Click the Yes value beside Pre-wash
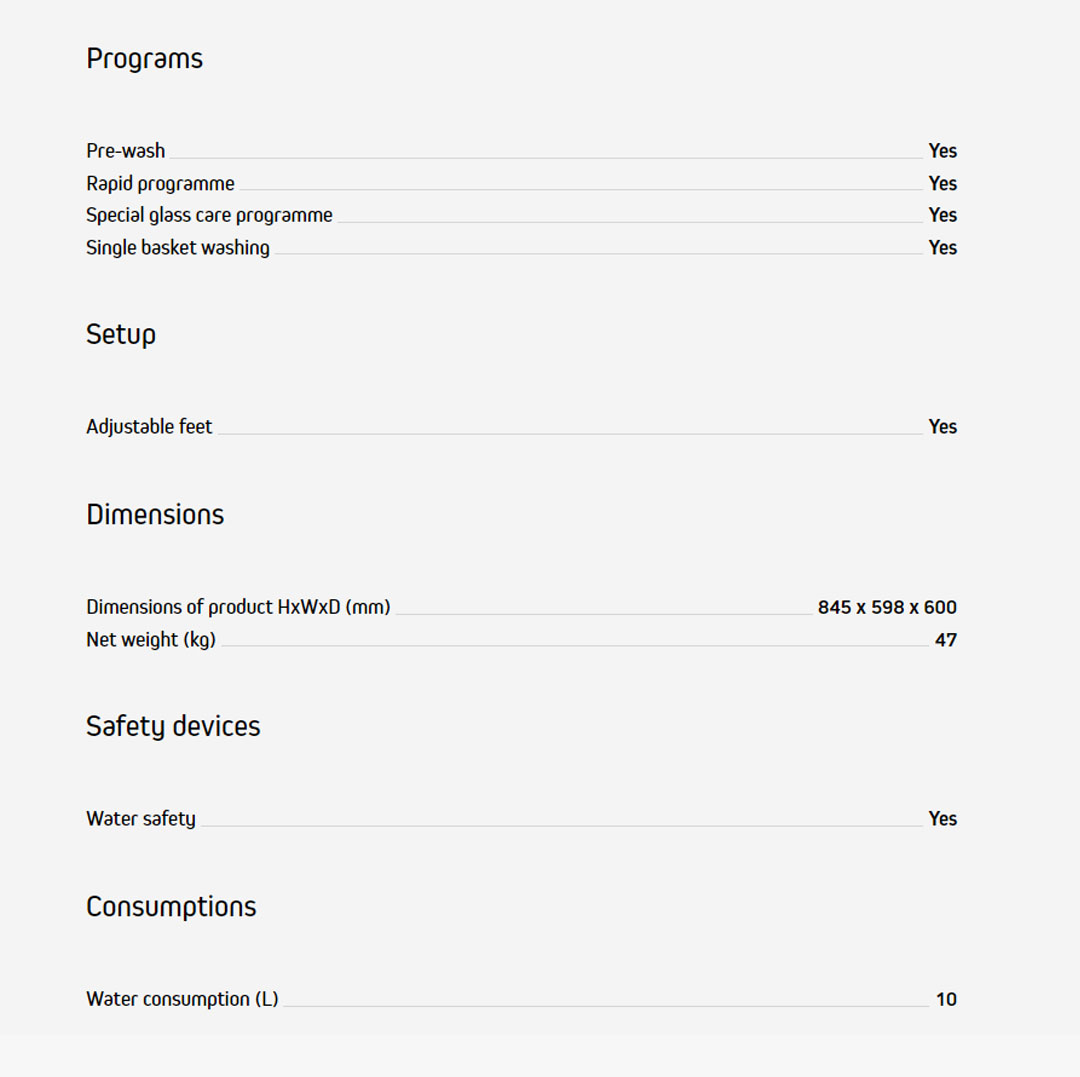Screen dimensions: 1080x1077 (x=942, y=151)
